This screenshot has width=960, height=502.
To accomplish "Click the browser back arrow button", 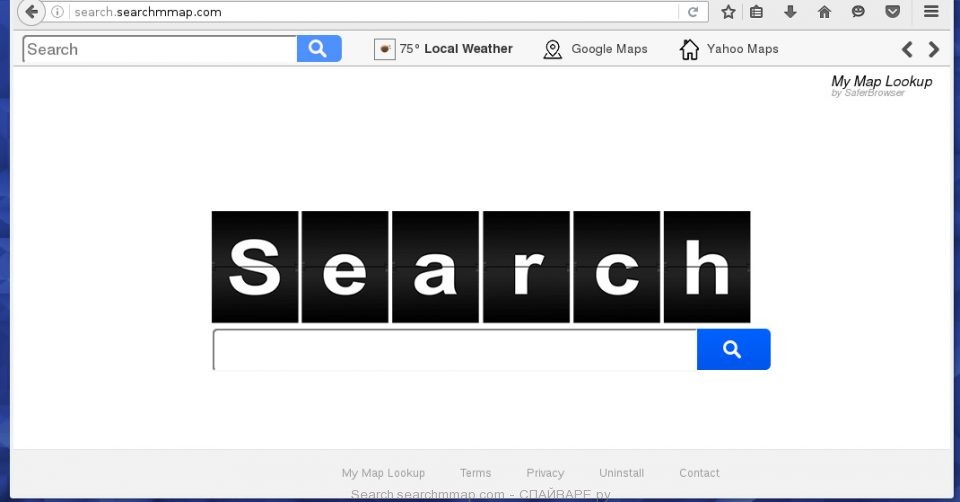I will (31, 12).
